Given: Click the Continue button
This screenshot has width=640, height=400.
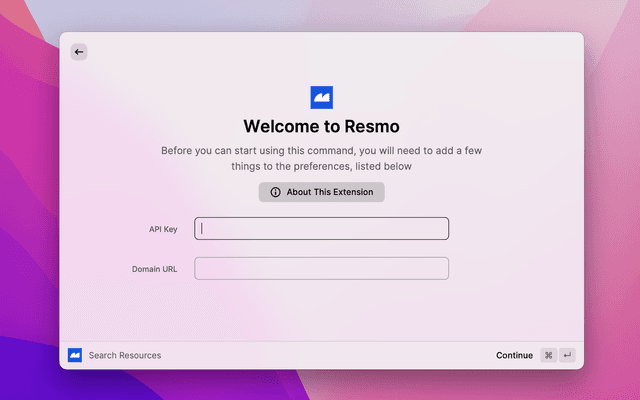Looking at the screenshot, I should [x=514, y=355].
